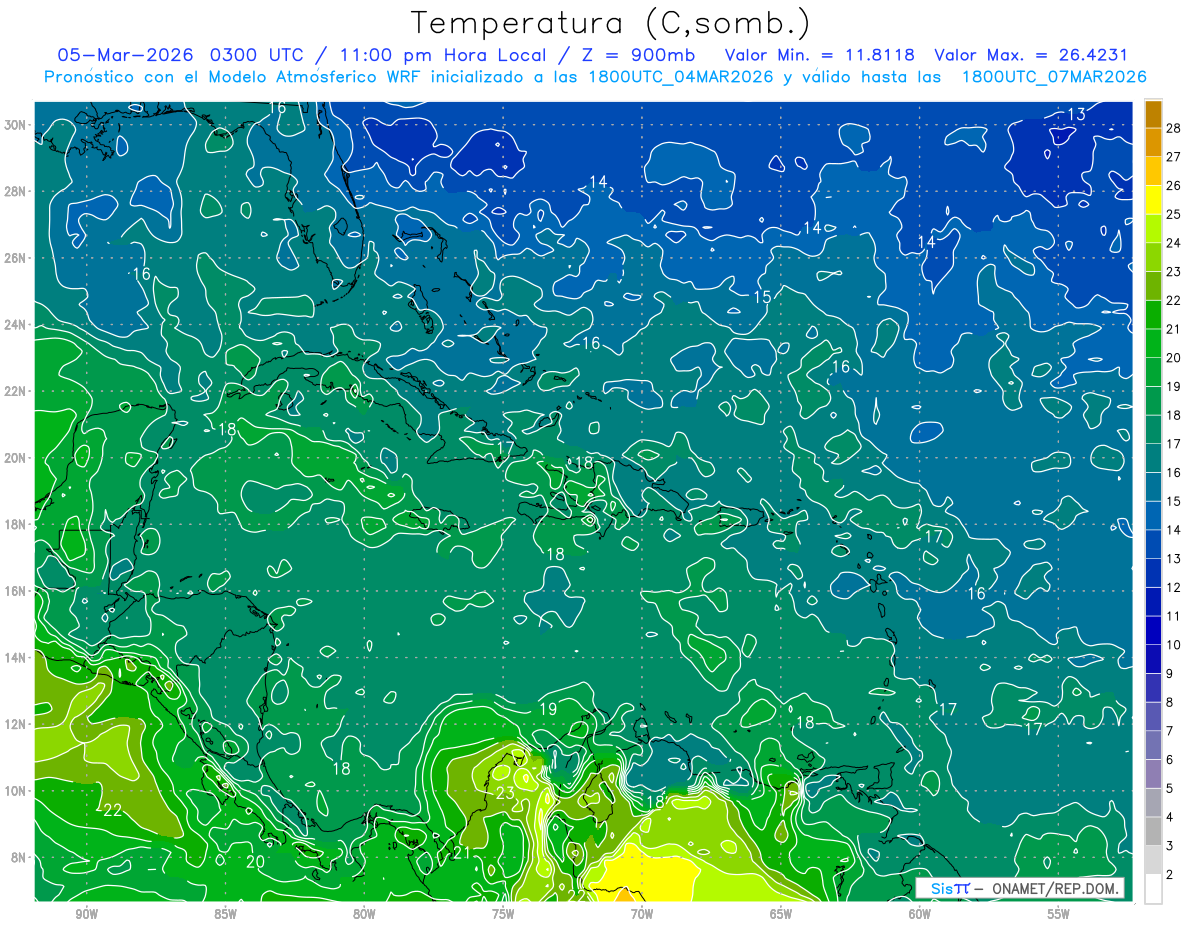Click the contour label "13" on the map
This screenshot has width=1200, height=927.
(1076, 114)
